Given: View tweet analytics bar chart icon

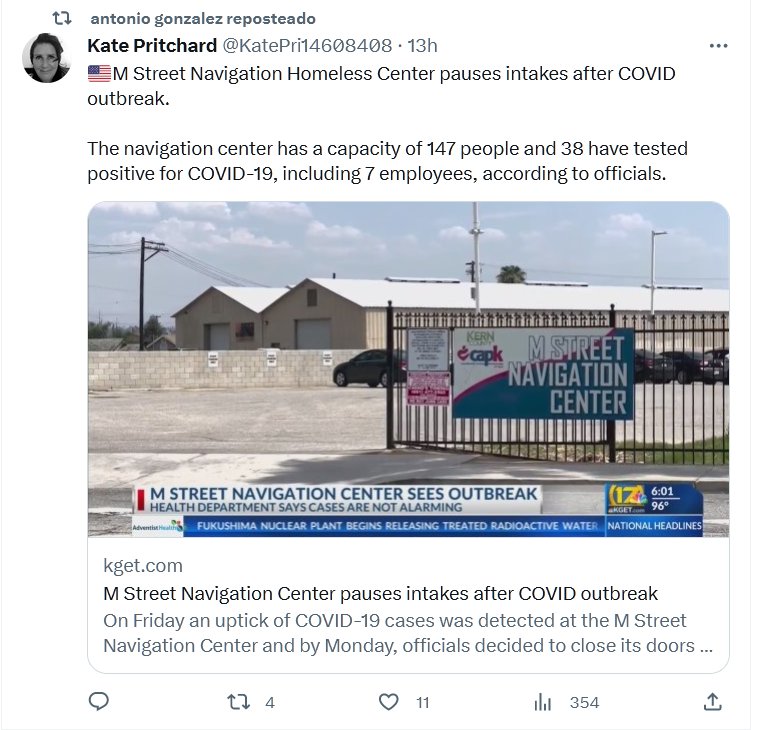Looking at the screenshot, I should click(x=542, y=702).
